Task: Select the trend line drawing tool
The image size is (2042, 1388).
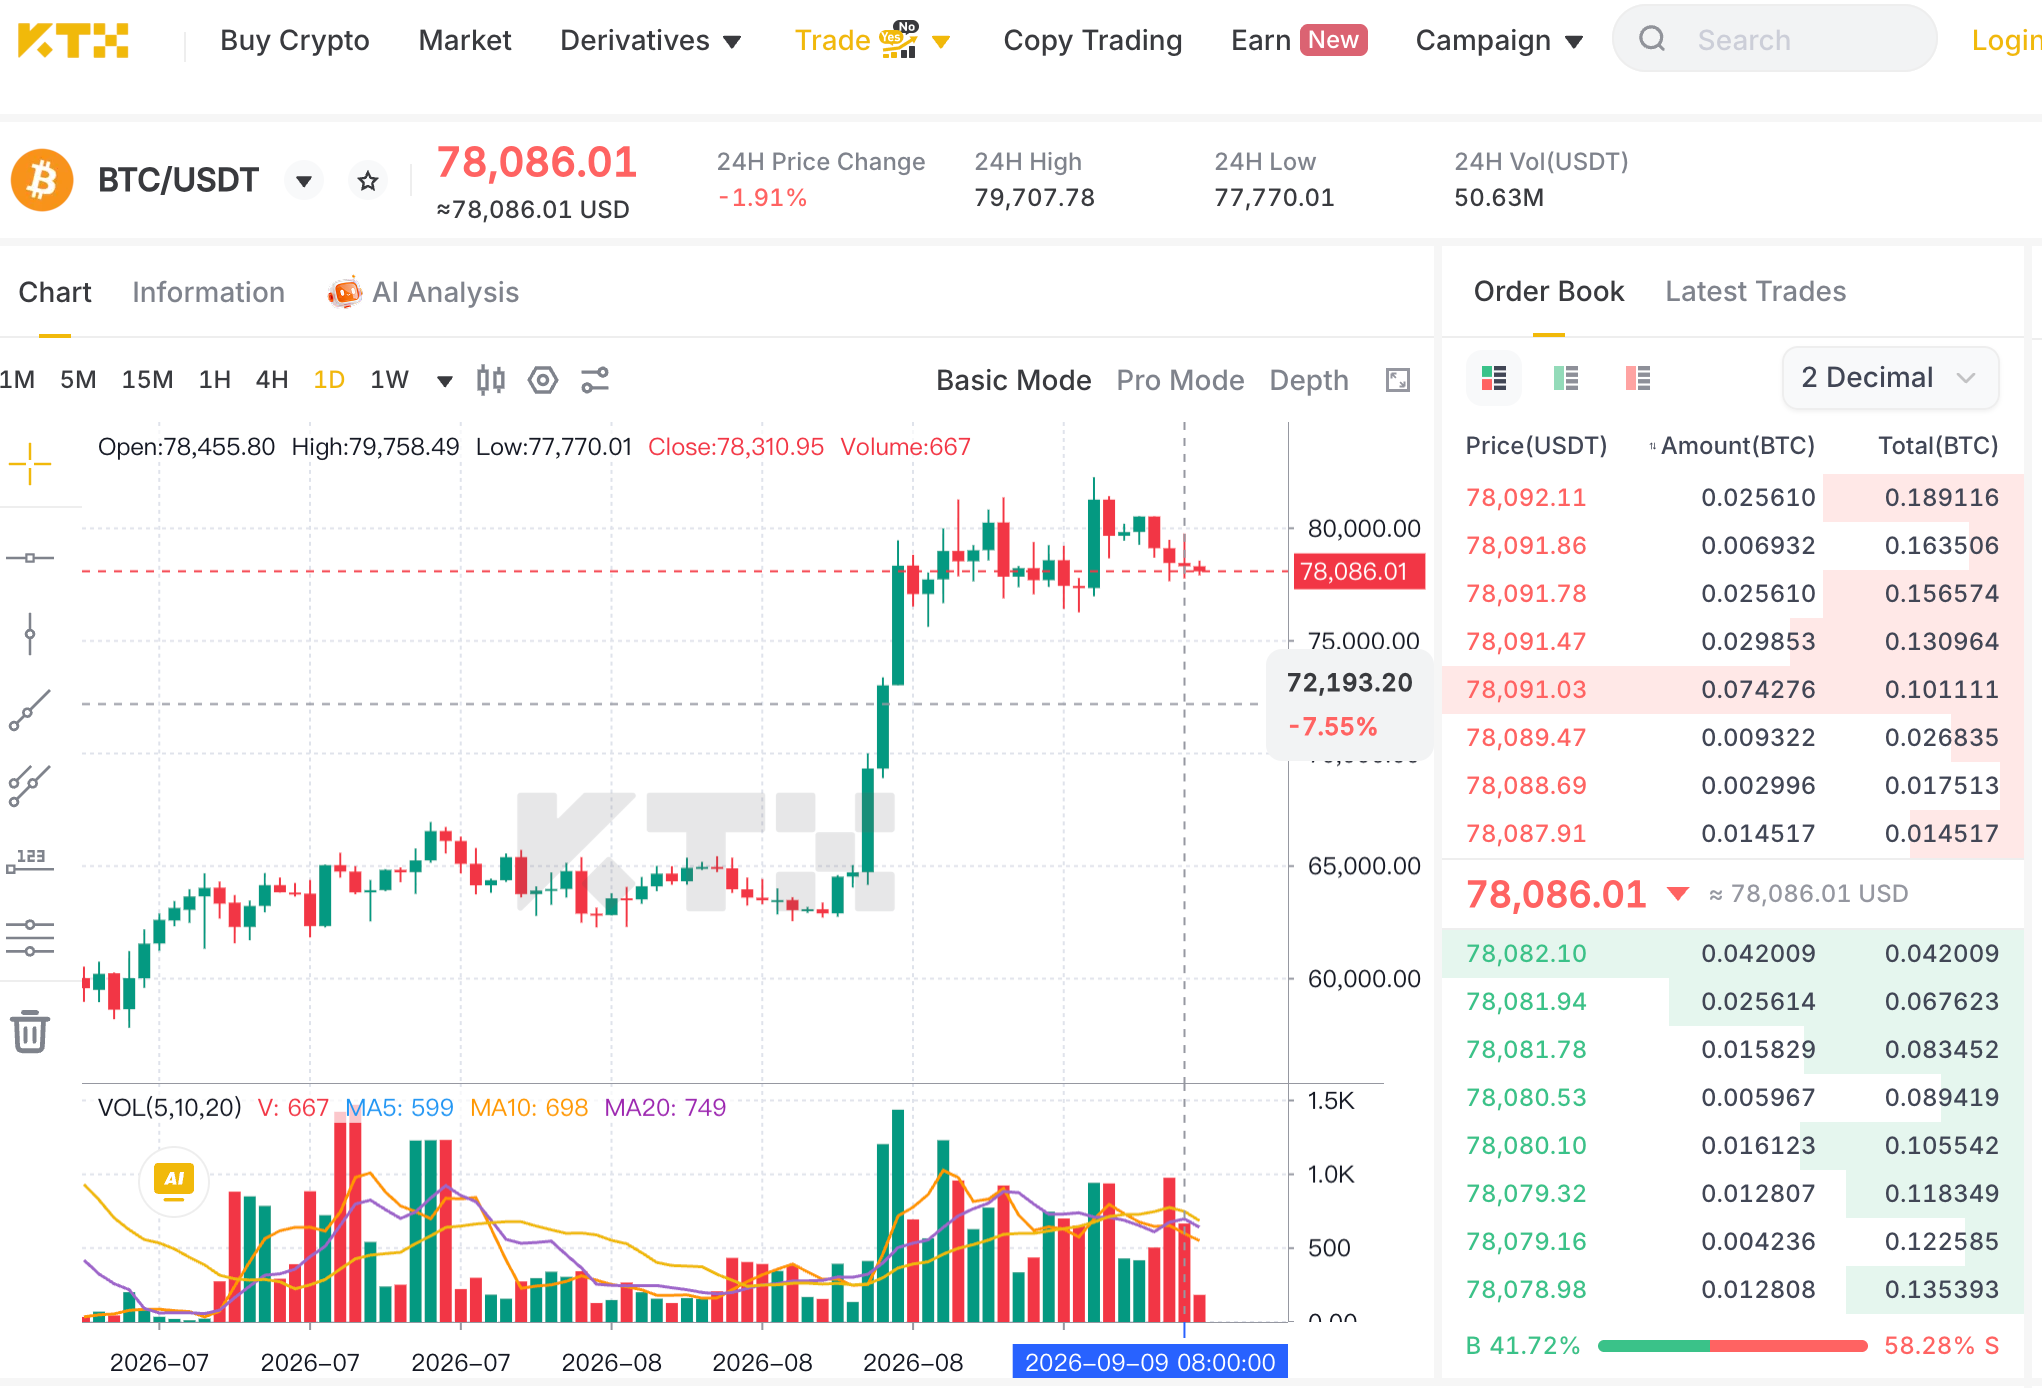Action: 30,710
